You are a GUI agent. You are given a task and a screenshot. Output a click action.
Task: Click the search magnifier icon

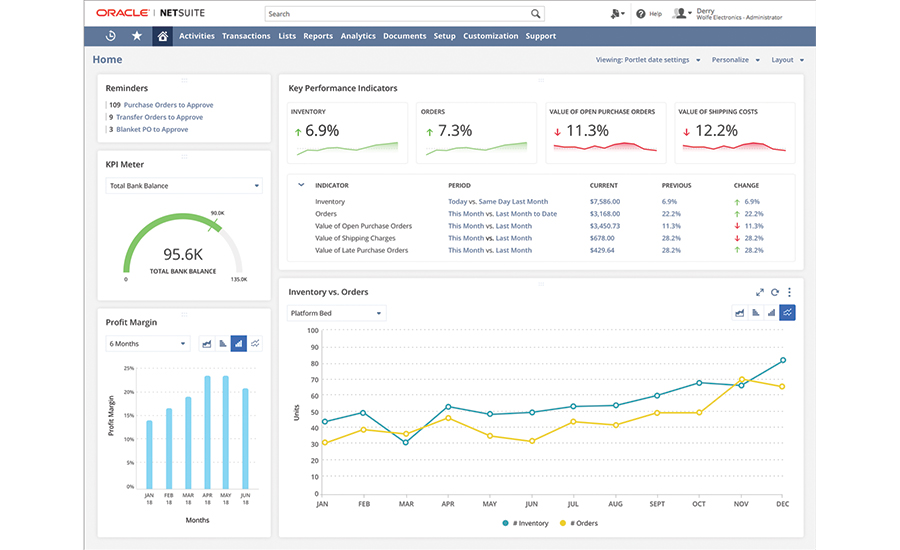tap(536, 14)
